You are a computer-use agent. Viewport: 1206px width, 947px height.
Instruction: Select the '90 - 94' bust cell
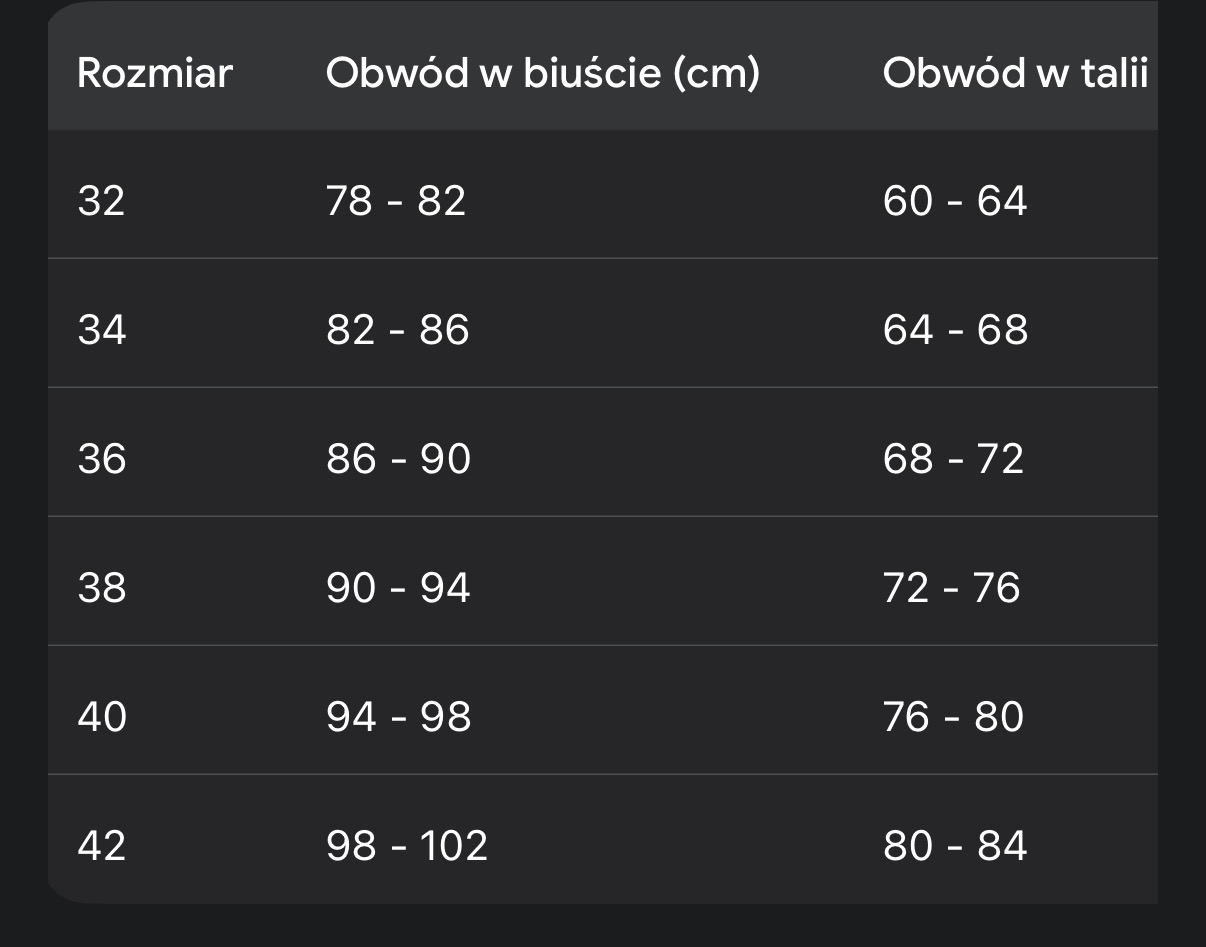tap(398, 587)
